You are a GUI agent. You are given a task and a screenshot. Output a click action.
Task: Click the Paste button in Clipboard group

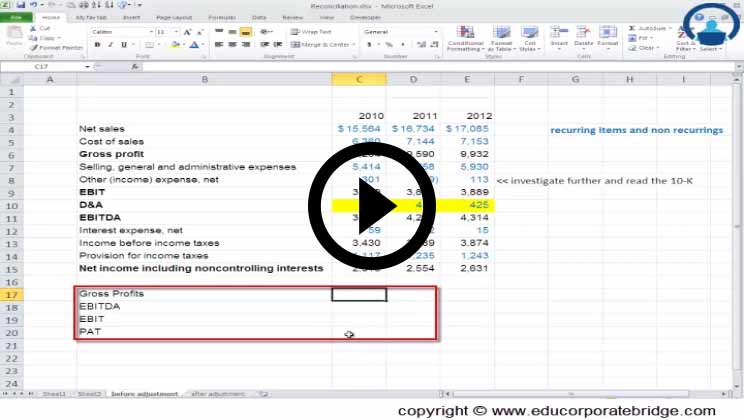14,36
